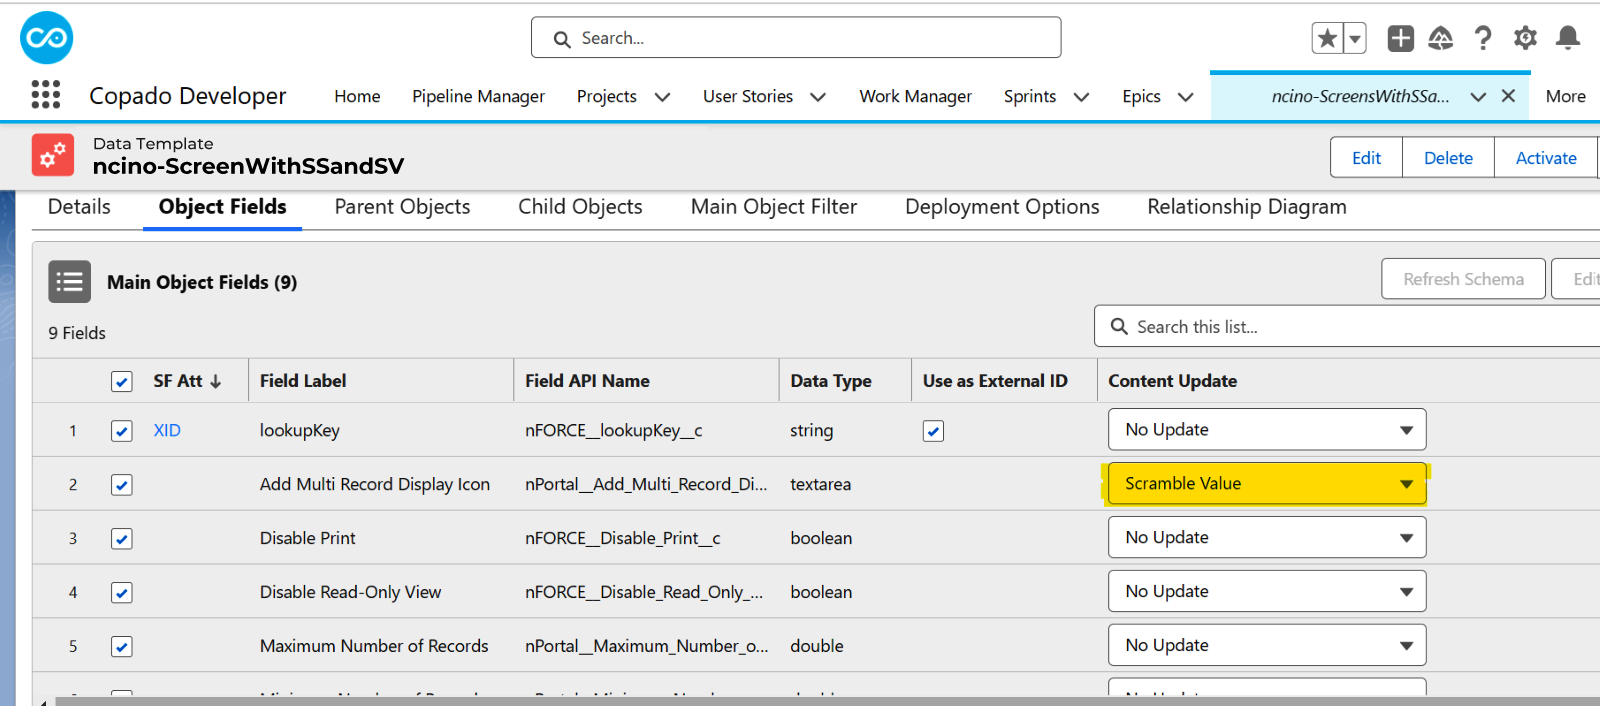
Task: Open the Help question mark icon
Action: click(x=1483, y=38)
